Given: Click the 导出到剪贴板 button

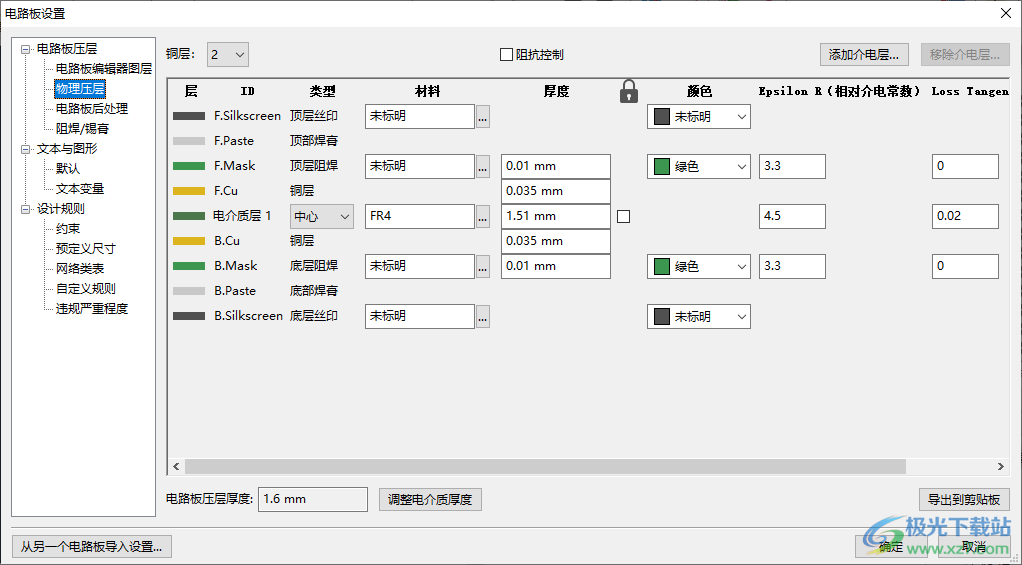Looking at the screenshot, I should [965, 500].
